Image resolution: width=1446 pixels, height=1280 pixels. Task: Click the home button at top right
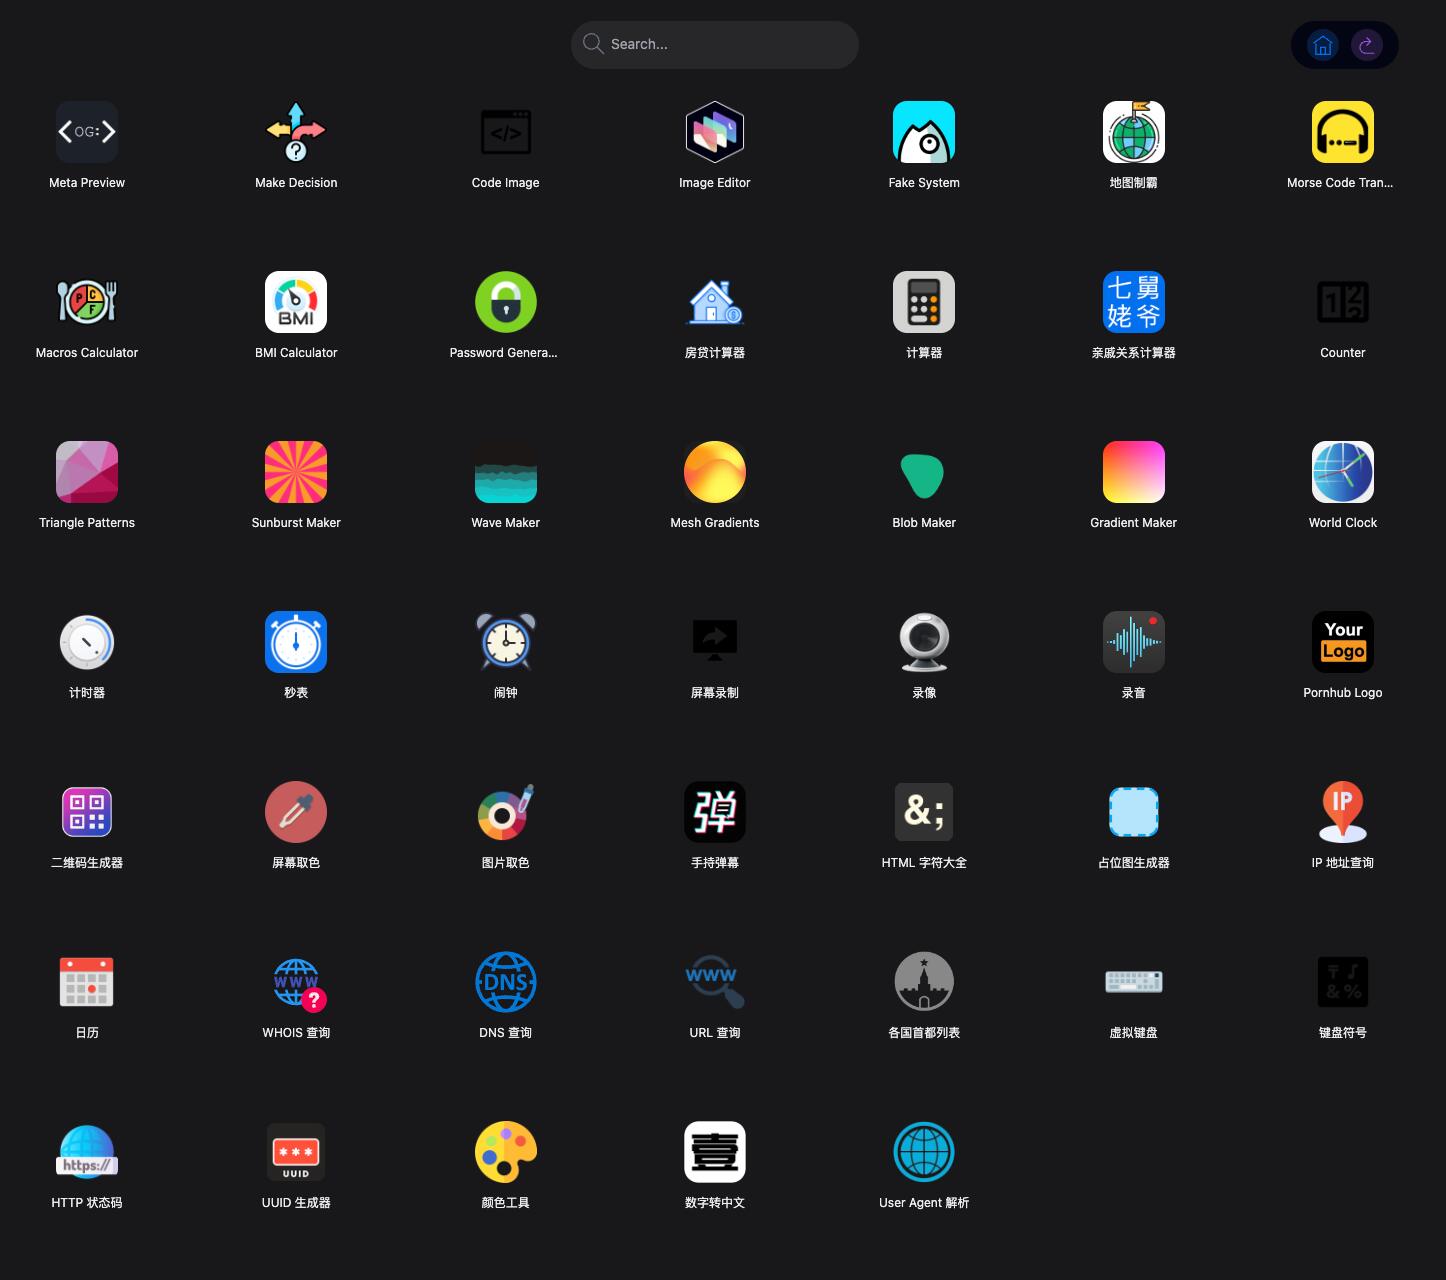[x=1322, y=45]
